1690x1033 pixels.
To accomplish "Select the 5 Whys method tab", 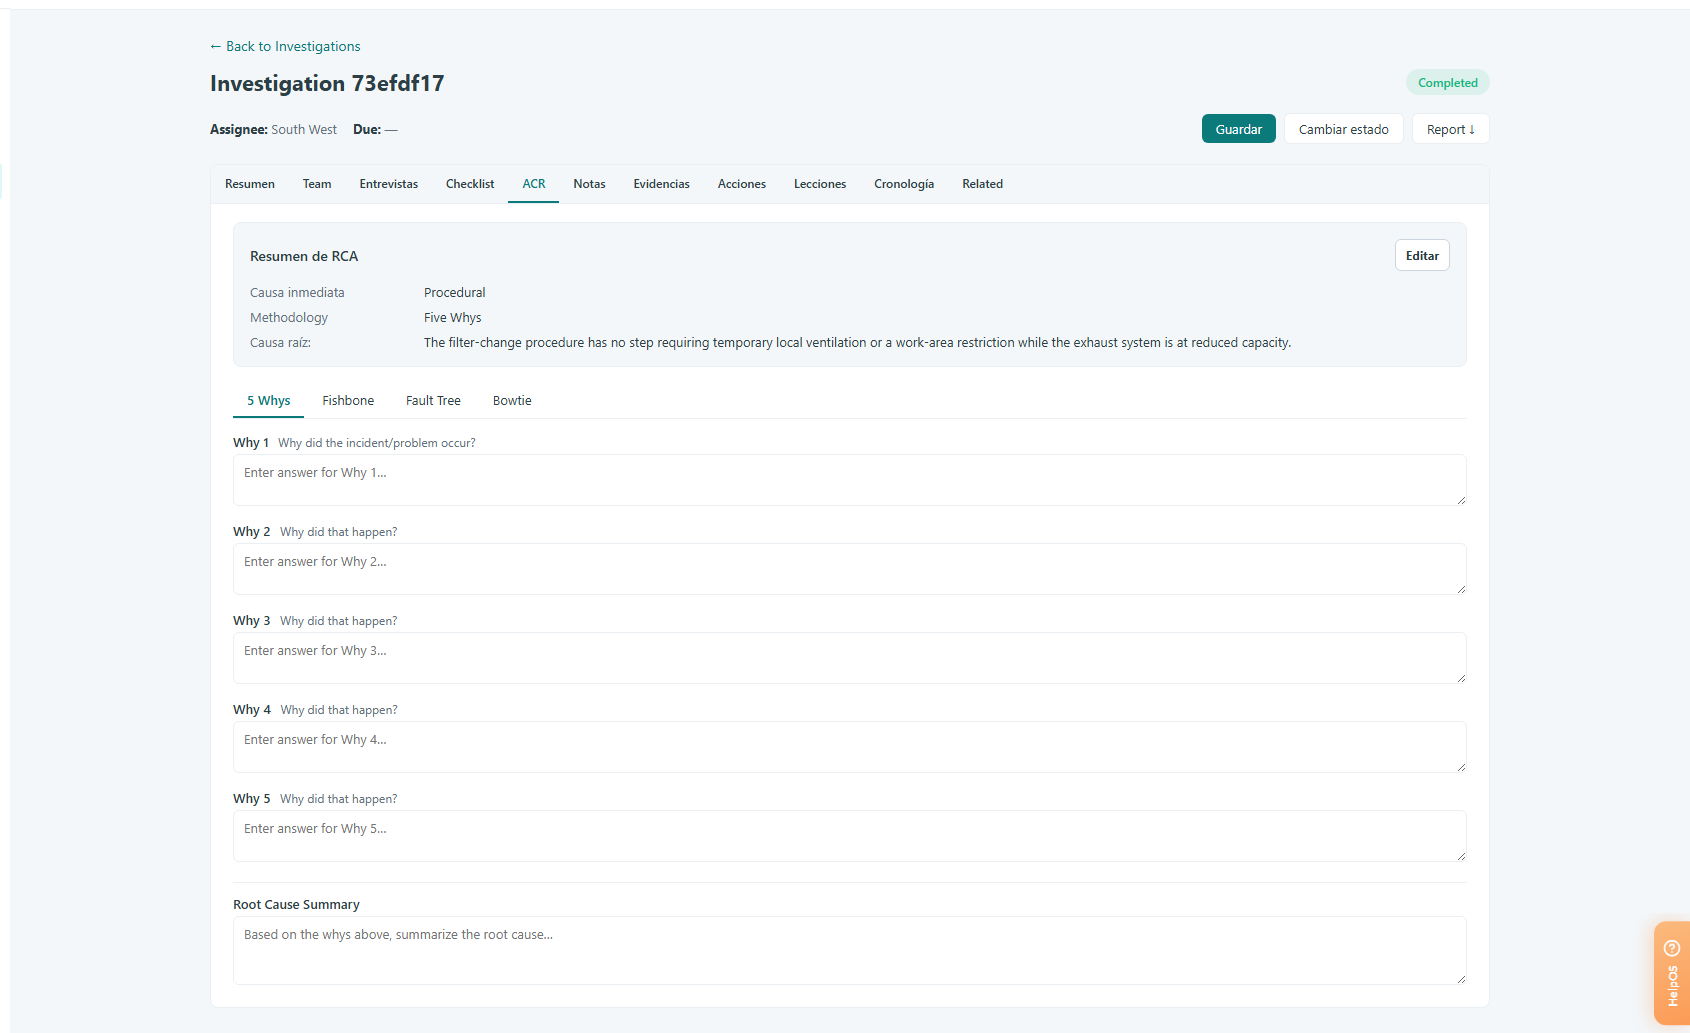I will (x=269, y=401).
